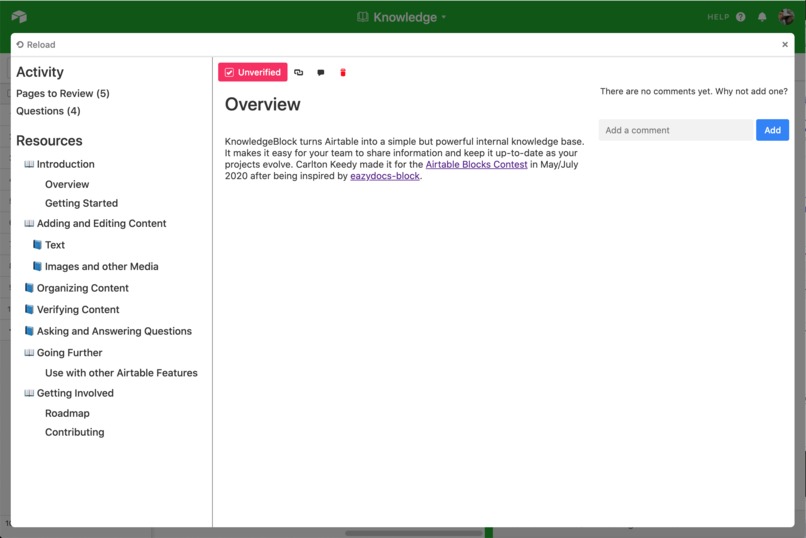Viewport: 806px width, 538px height.
Task: Toggle the Unverified status button
Action: pos(252,72)
